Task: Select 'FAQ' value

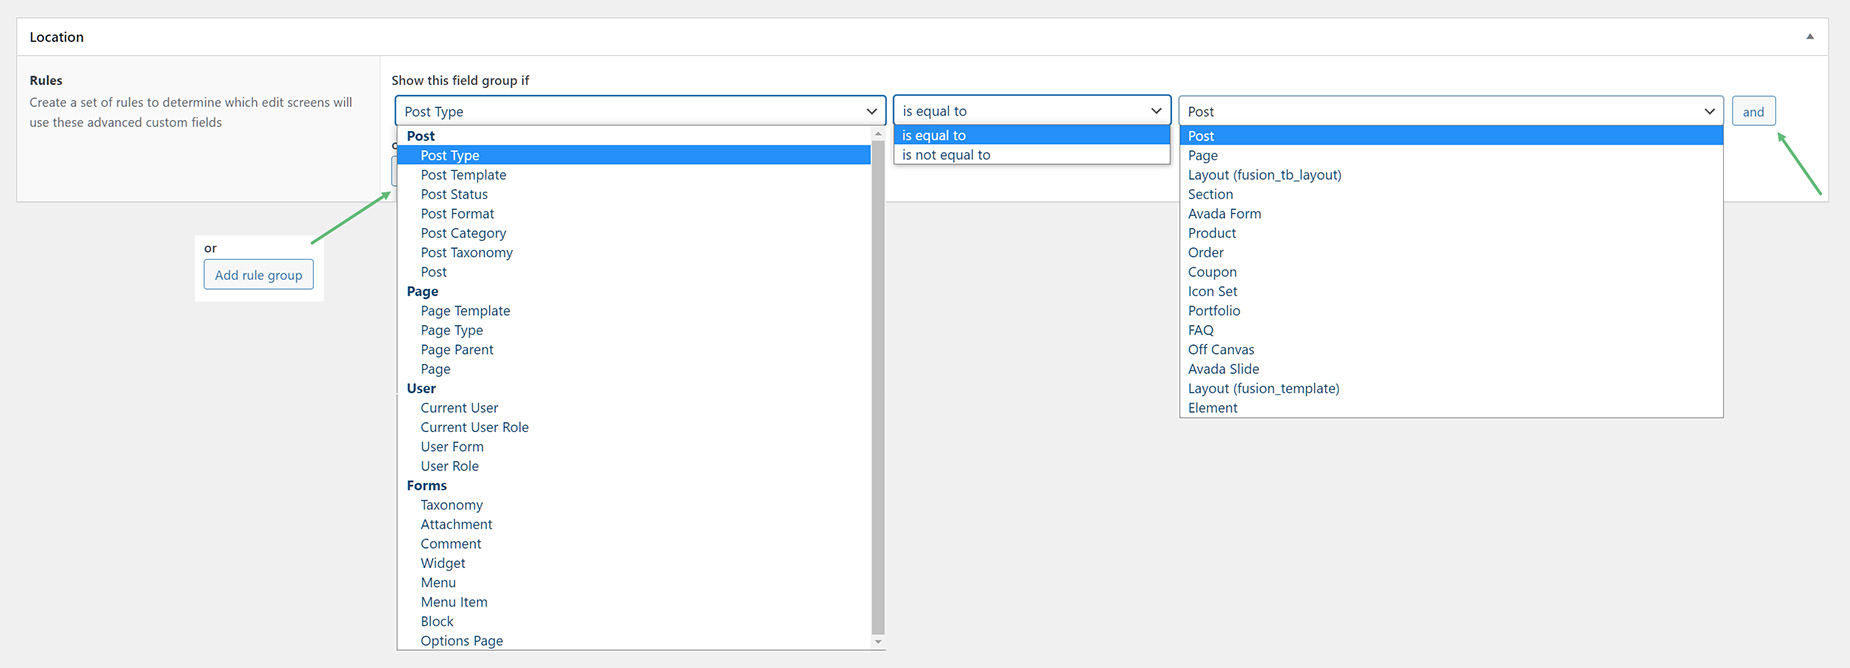Action: point(1451,330)
